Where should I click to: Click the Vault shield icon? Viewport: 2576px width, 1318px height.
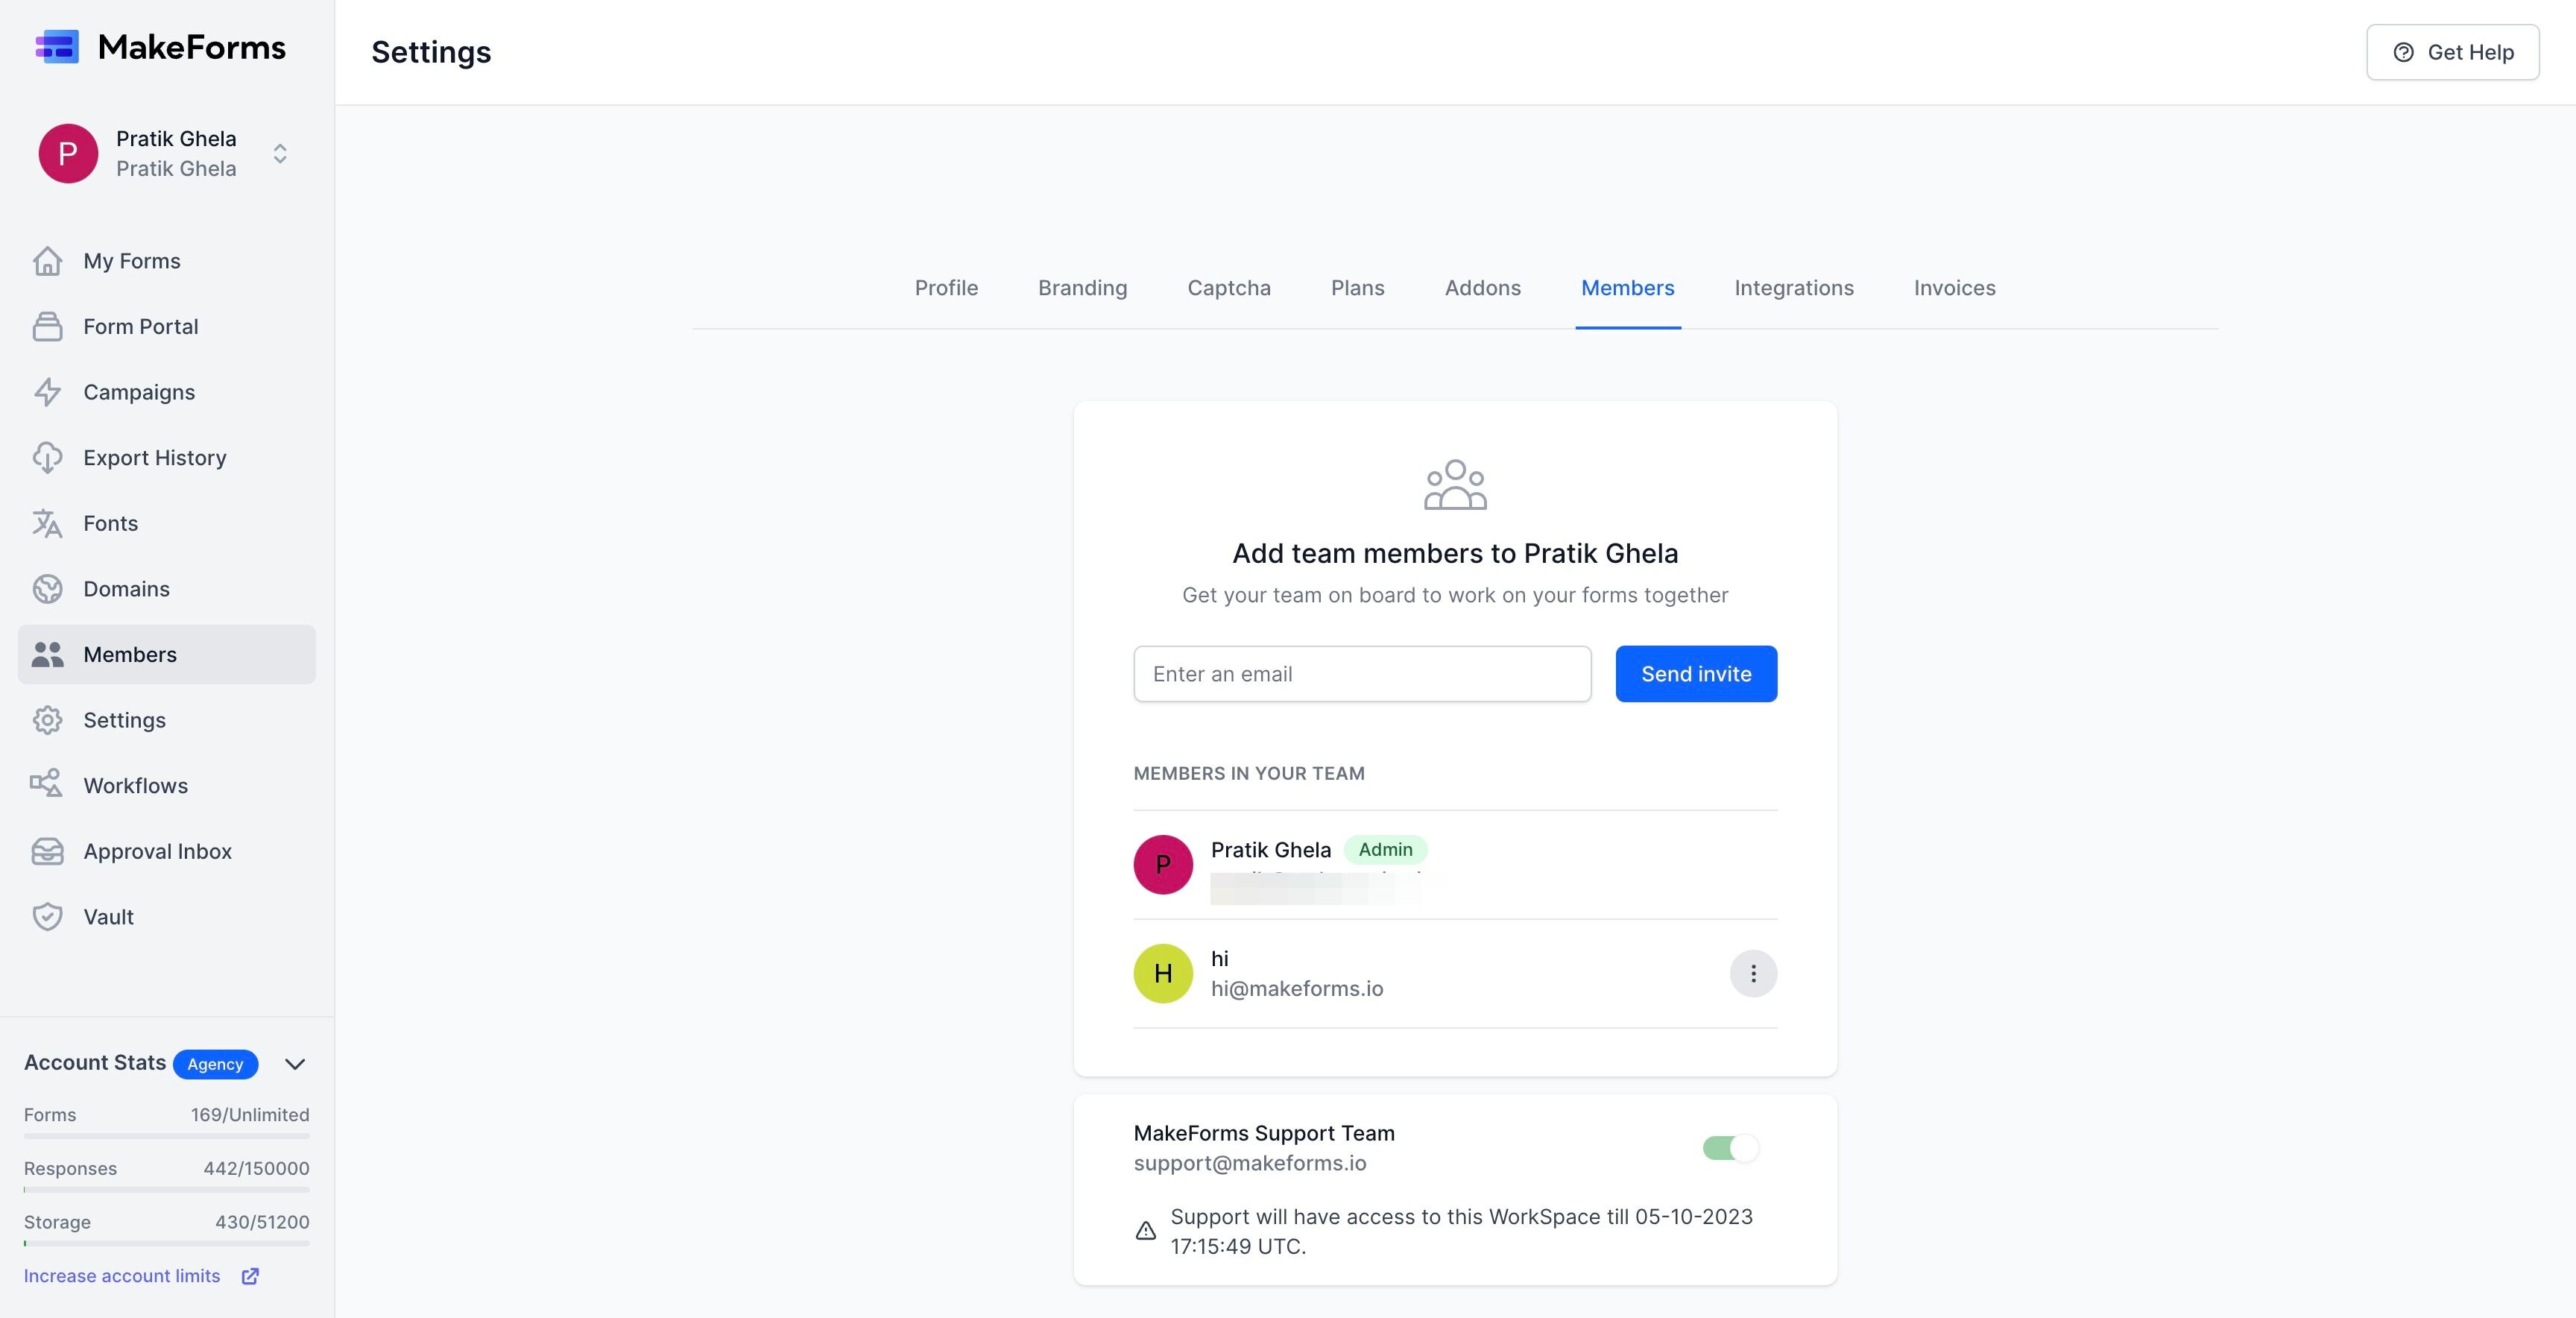47,917
